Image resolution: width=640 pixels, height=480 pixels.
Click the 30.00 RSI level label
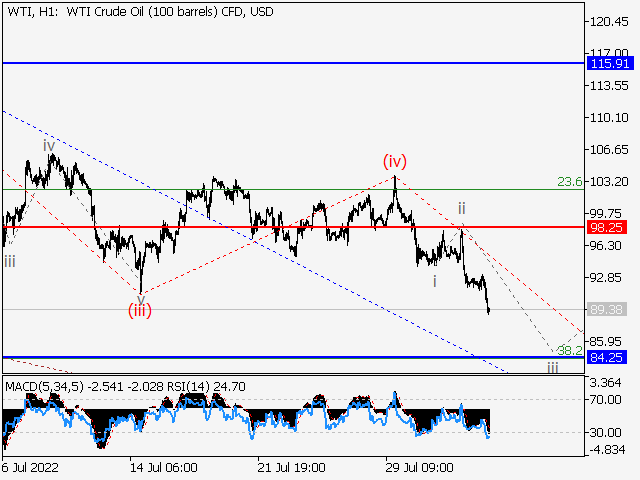[x=606, y=432]
